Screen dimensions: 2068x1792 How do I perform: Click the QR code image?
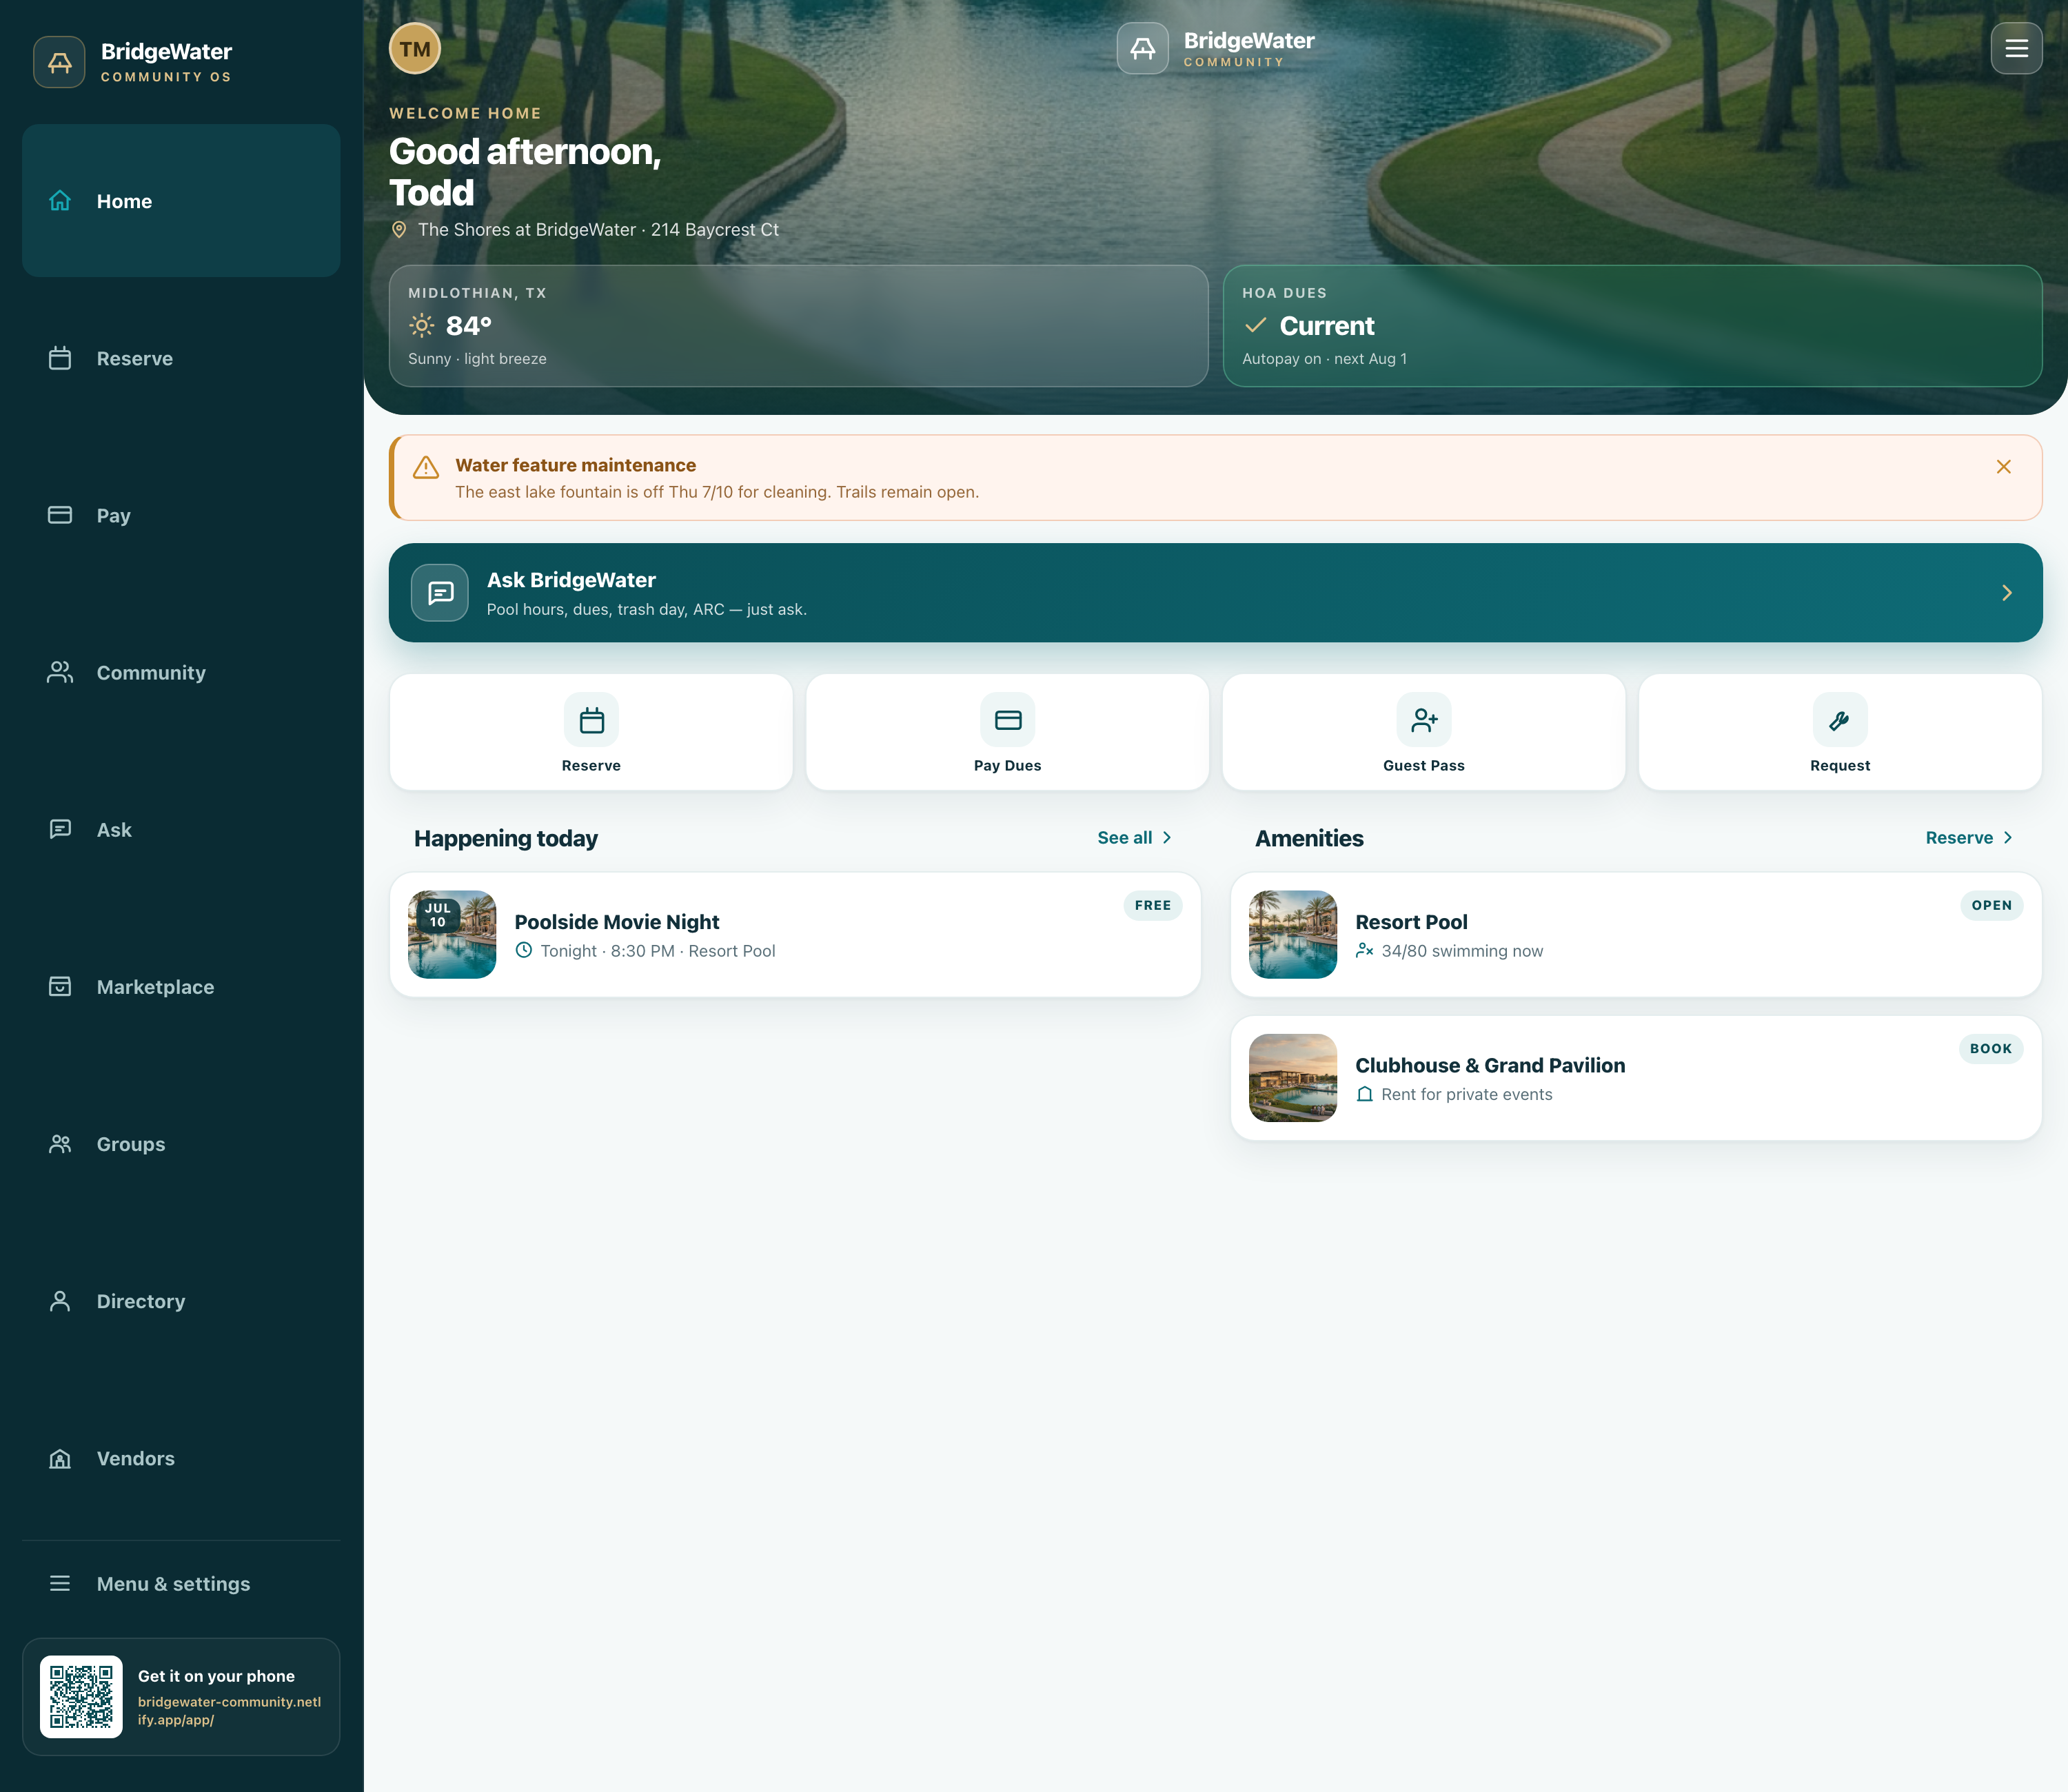(x=81, y=1696)
